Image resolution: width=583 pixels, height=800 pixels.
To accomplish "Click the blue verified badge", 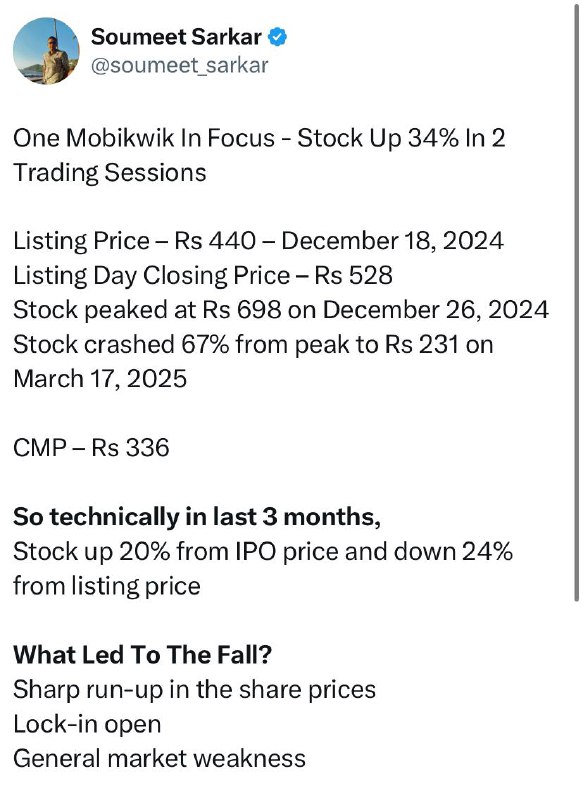I will pos(277,37).
